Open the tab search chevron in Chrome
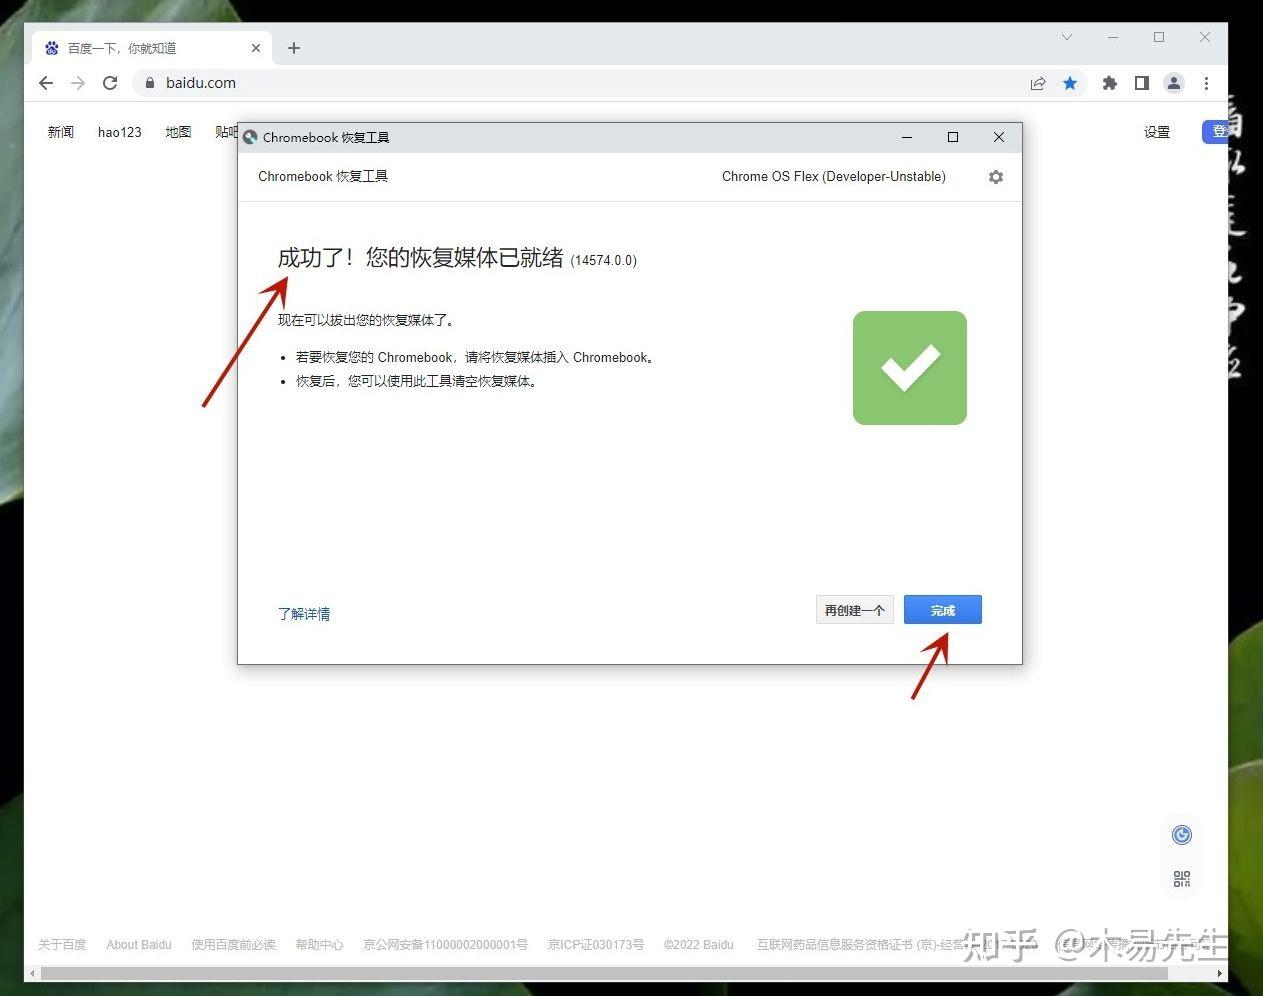 (x=1067, y=37)
